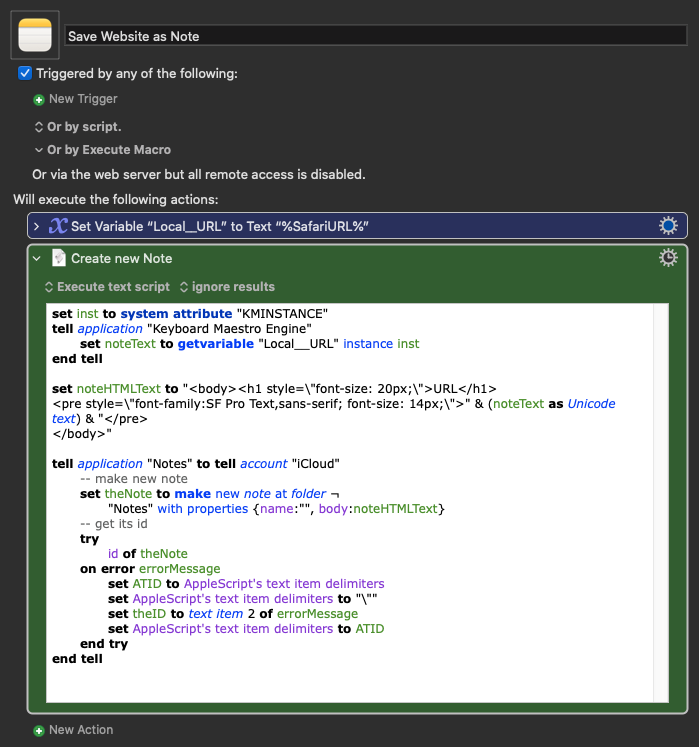Click the script document icon of Create new Note
The height and width of the screenshot is (747, 699).
pyautogui.click(x=59, y=258)
